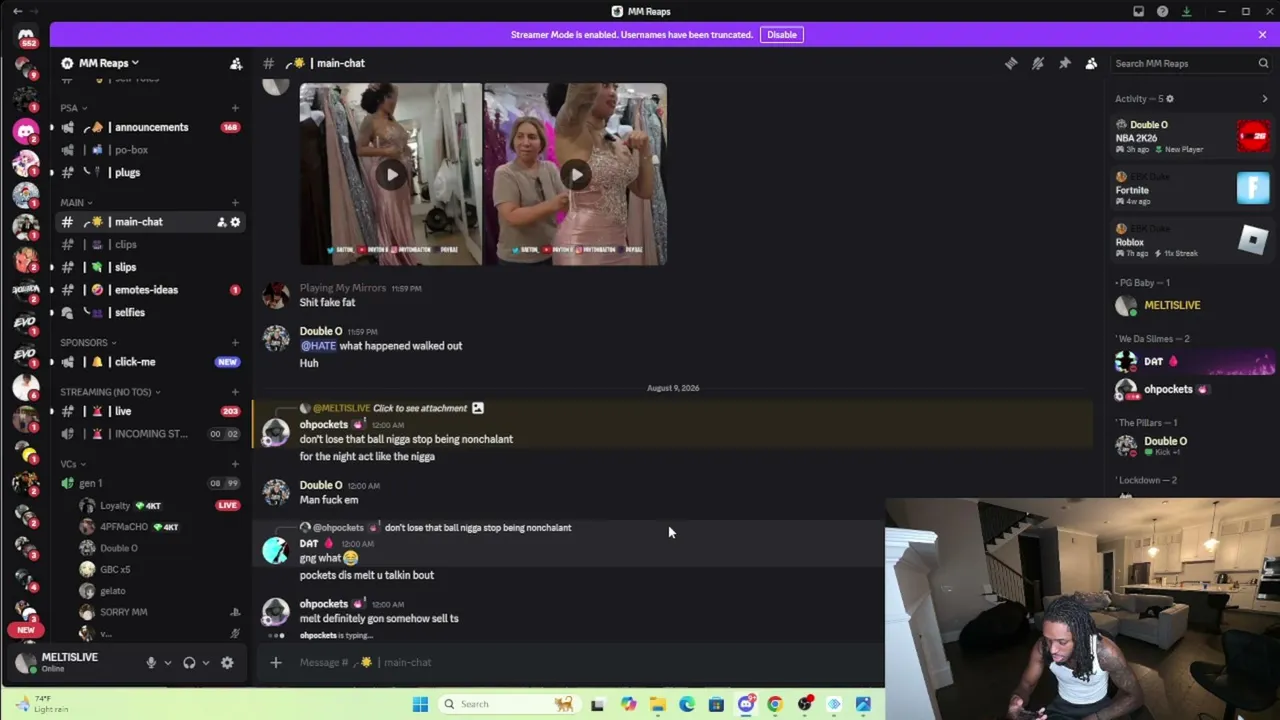Open User Settings gear
The image size is (1280, 720).
click(x=227, y=662)
